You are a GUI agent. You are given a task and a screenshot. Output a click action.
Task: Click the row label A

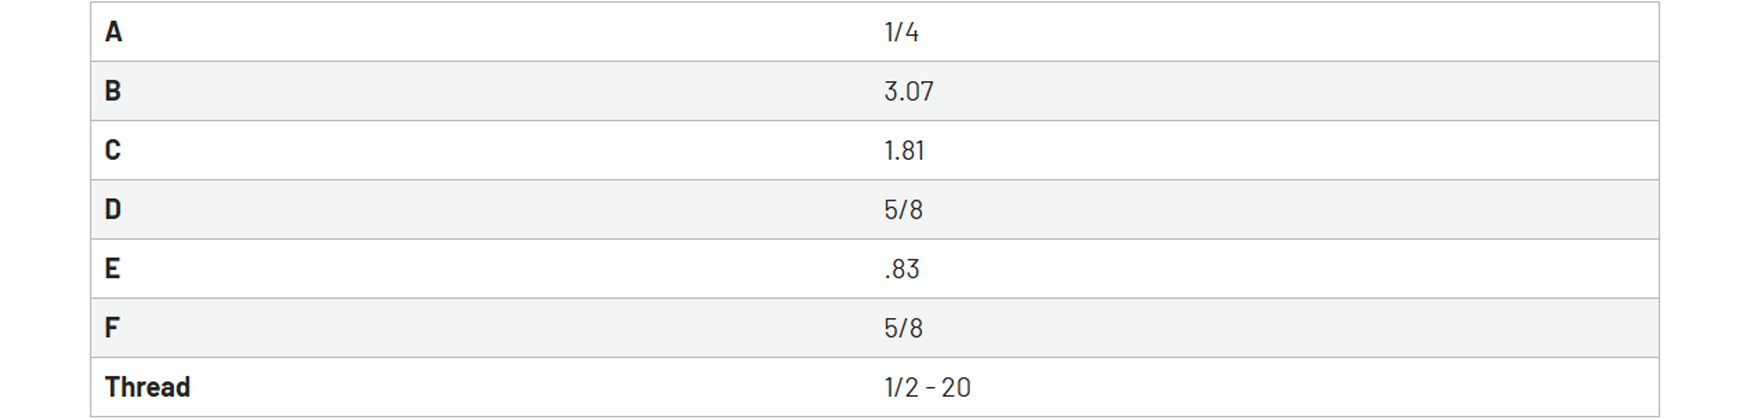(113, 32)
